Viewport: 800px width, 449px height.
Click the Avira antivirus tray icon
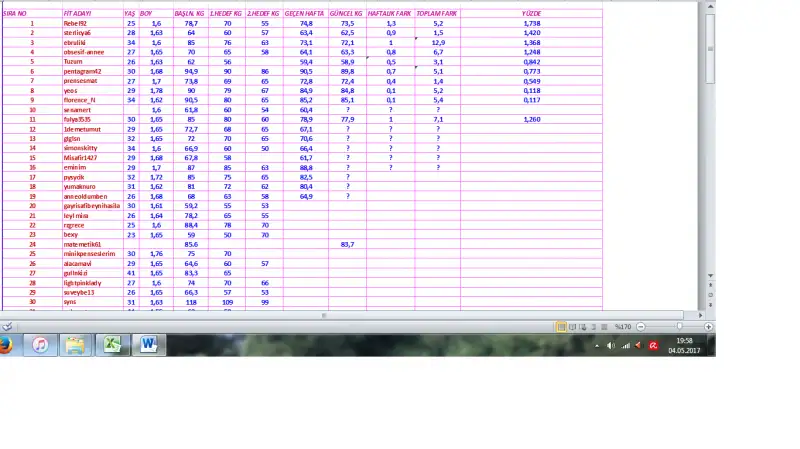652,345
